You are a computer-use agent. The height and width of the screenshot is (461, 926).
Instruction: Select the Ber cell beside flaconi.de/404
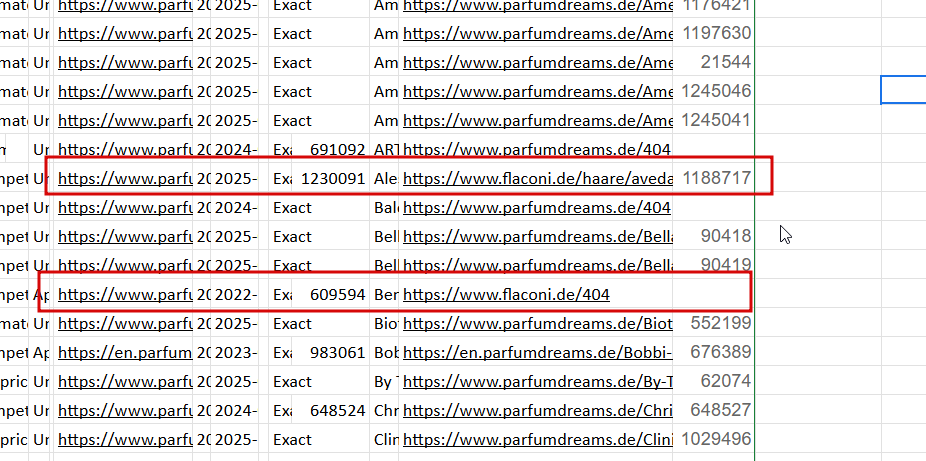pos(385,294)
